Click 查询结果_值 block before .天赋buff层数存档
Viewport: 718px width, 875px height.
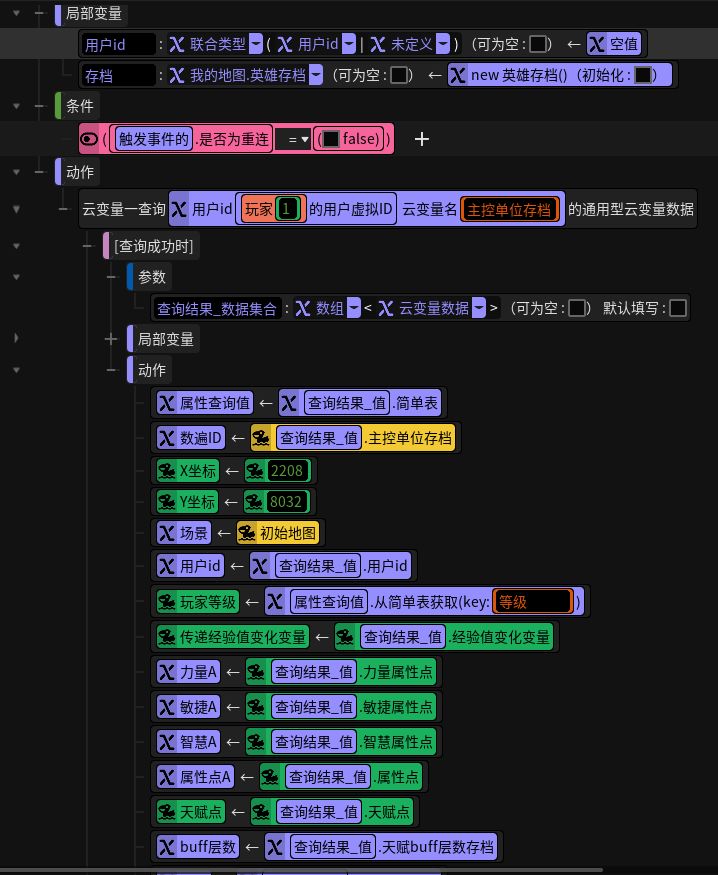[334, 847]
